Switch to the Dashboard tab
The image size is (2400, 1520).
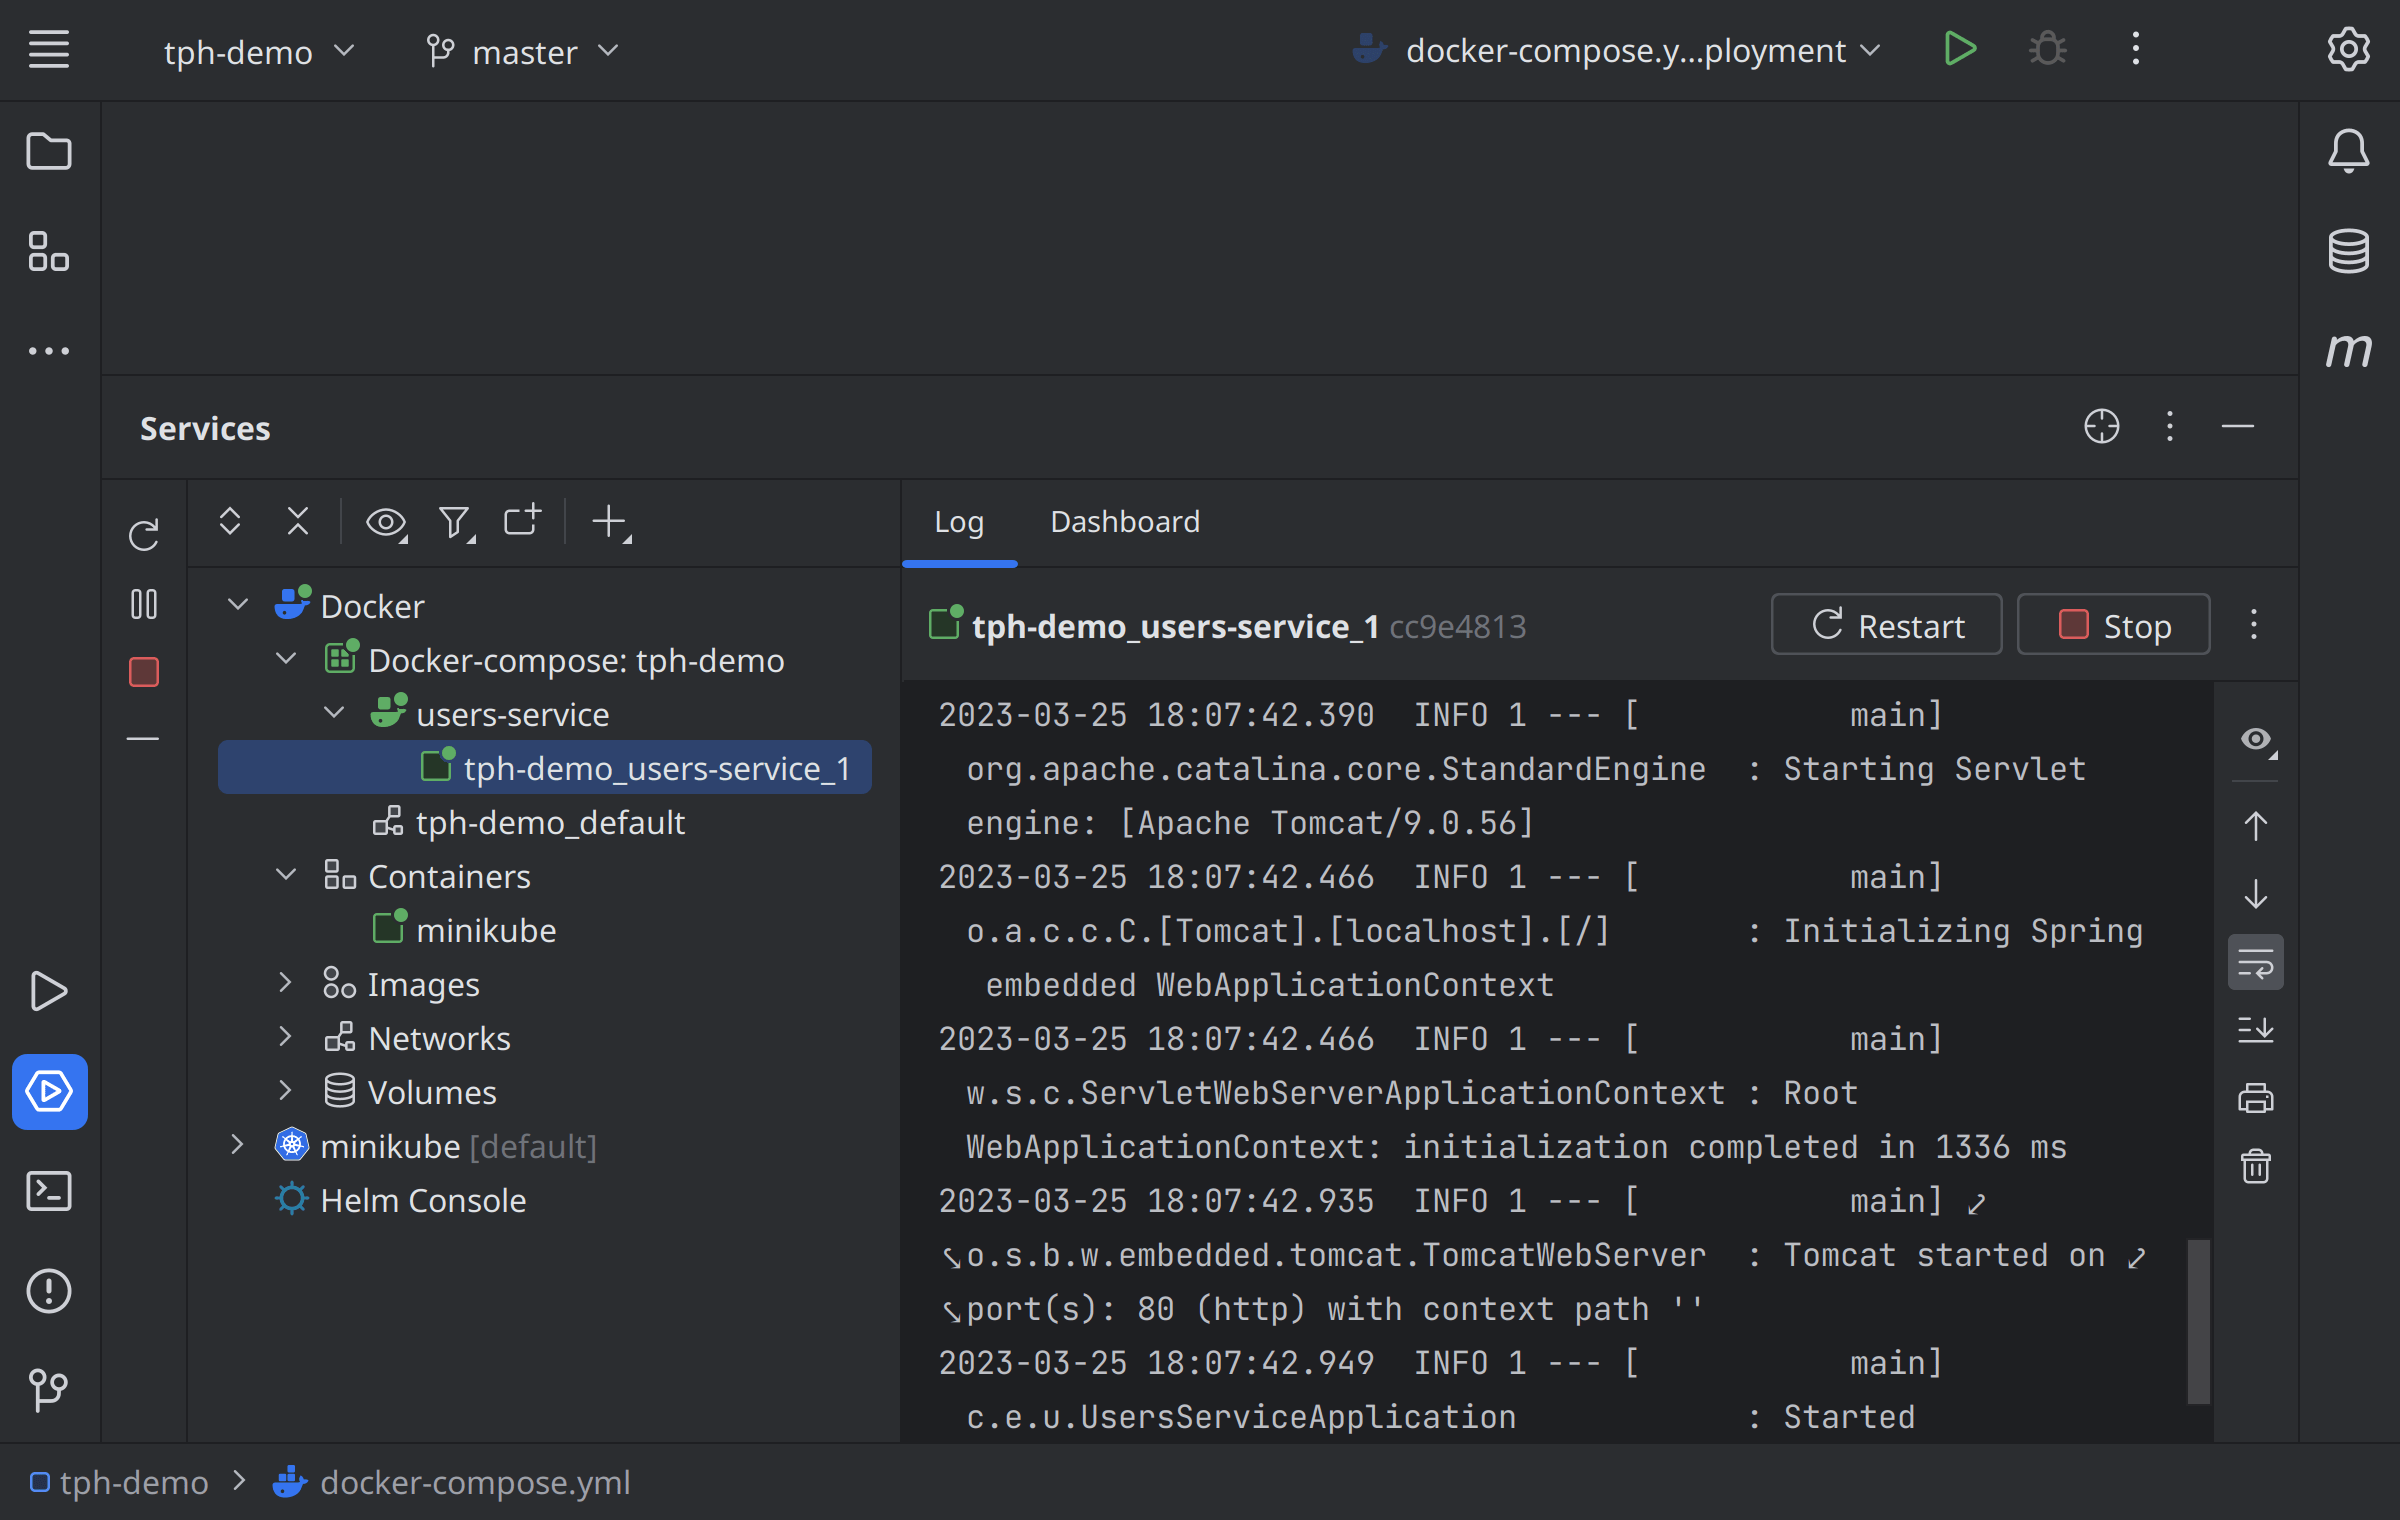coord(1124,521)
